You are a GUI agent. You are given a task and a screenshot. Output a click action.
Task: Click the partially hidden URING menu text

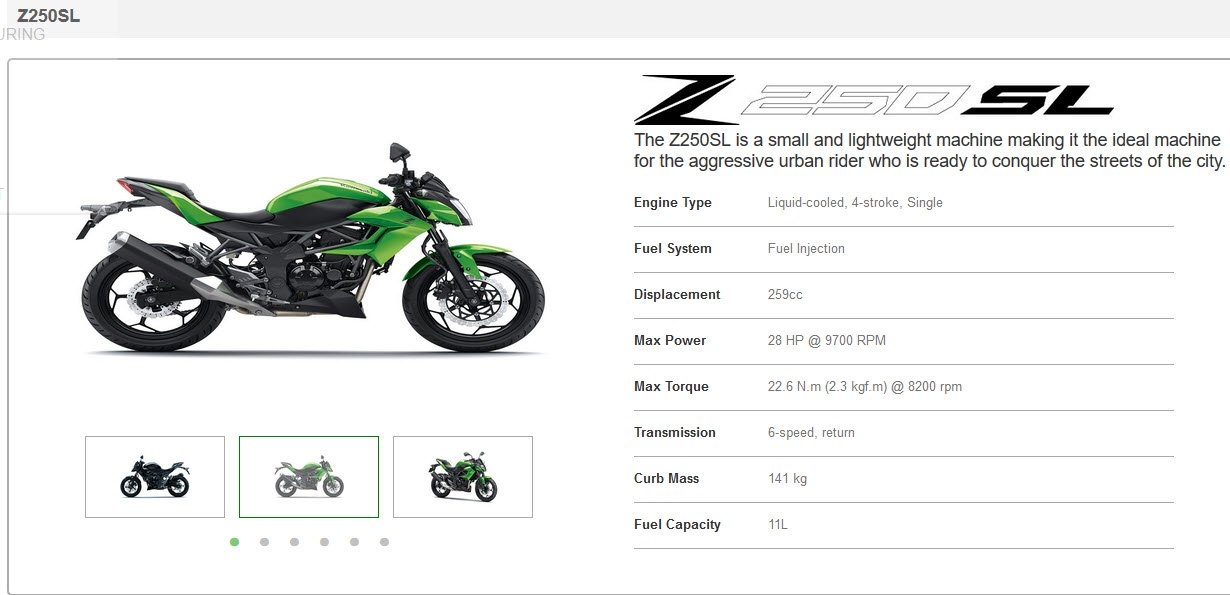tap(23, 34)
